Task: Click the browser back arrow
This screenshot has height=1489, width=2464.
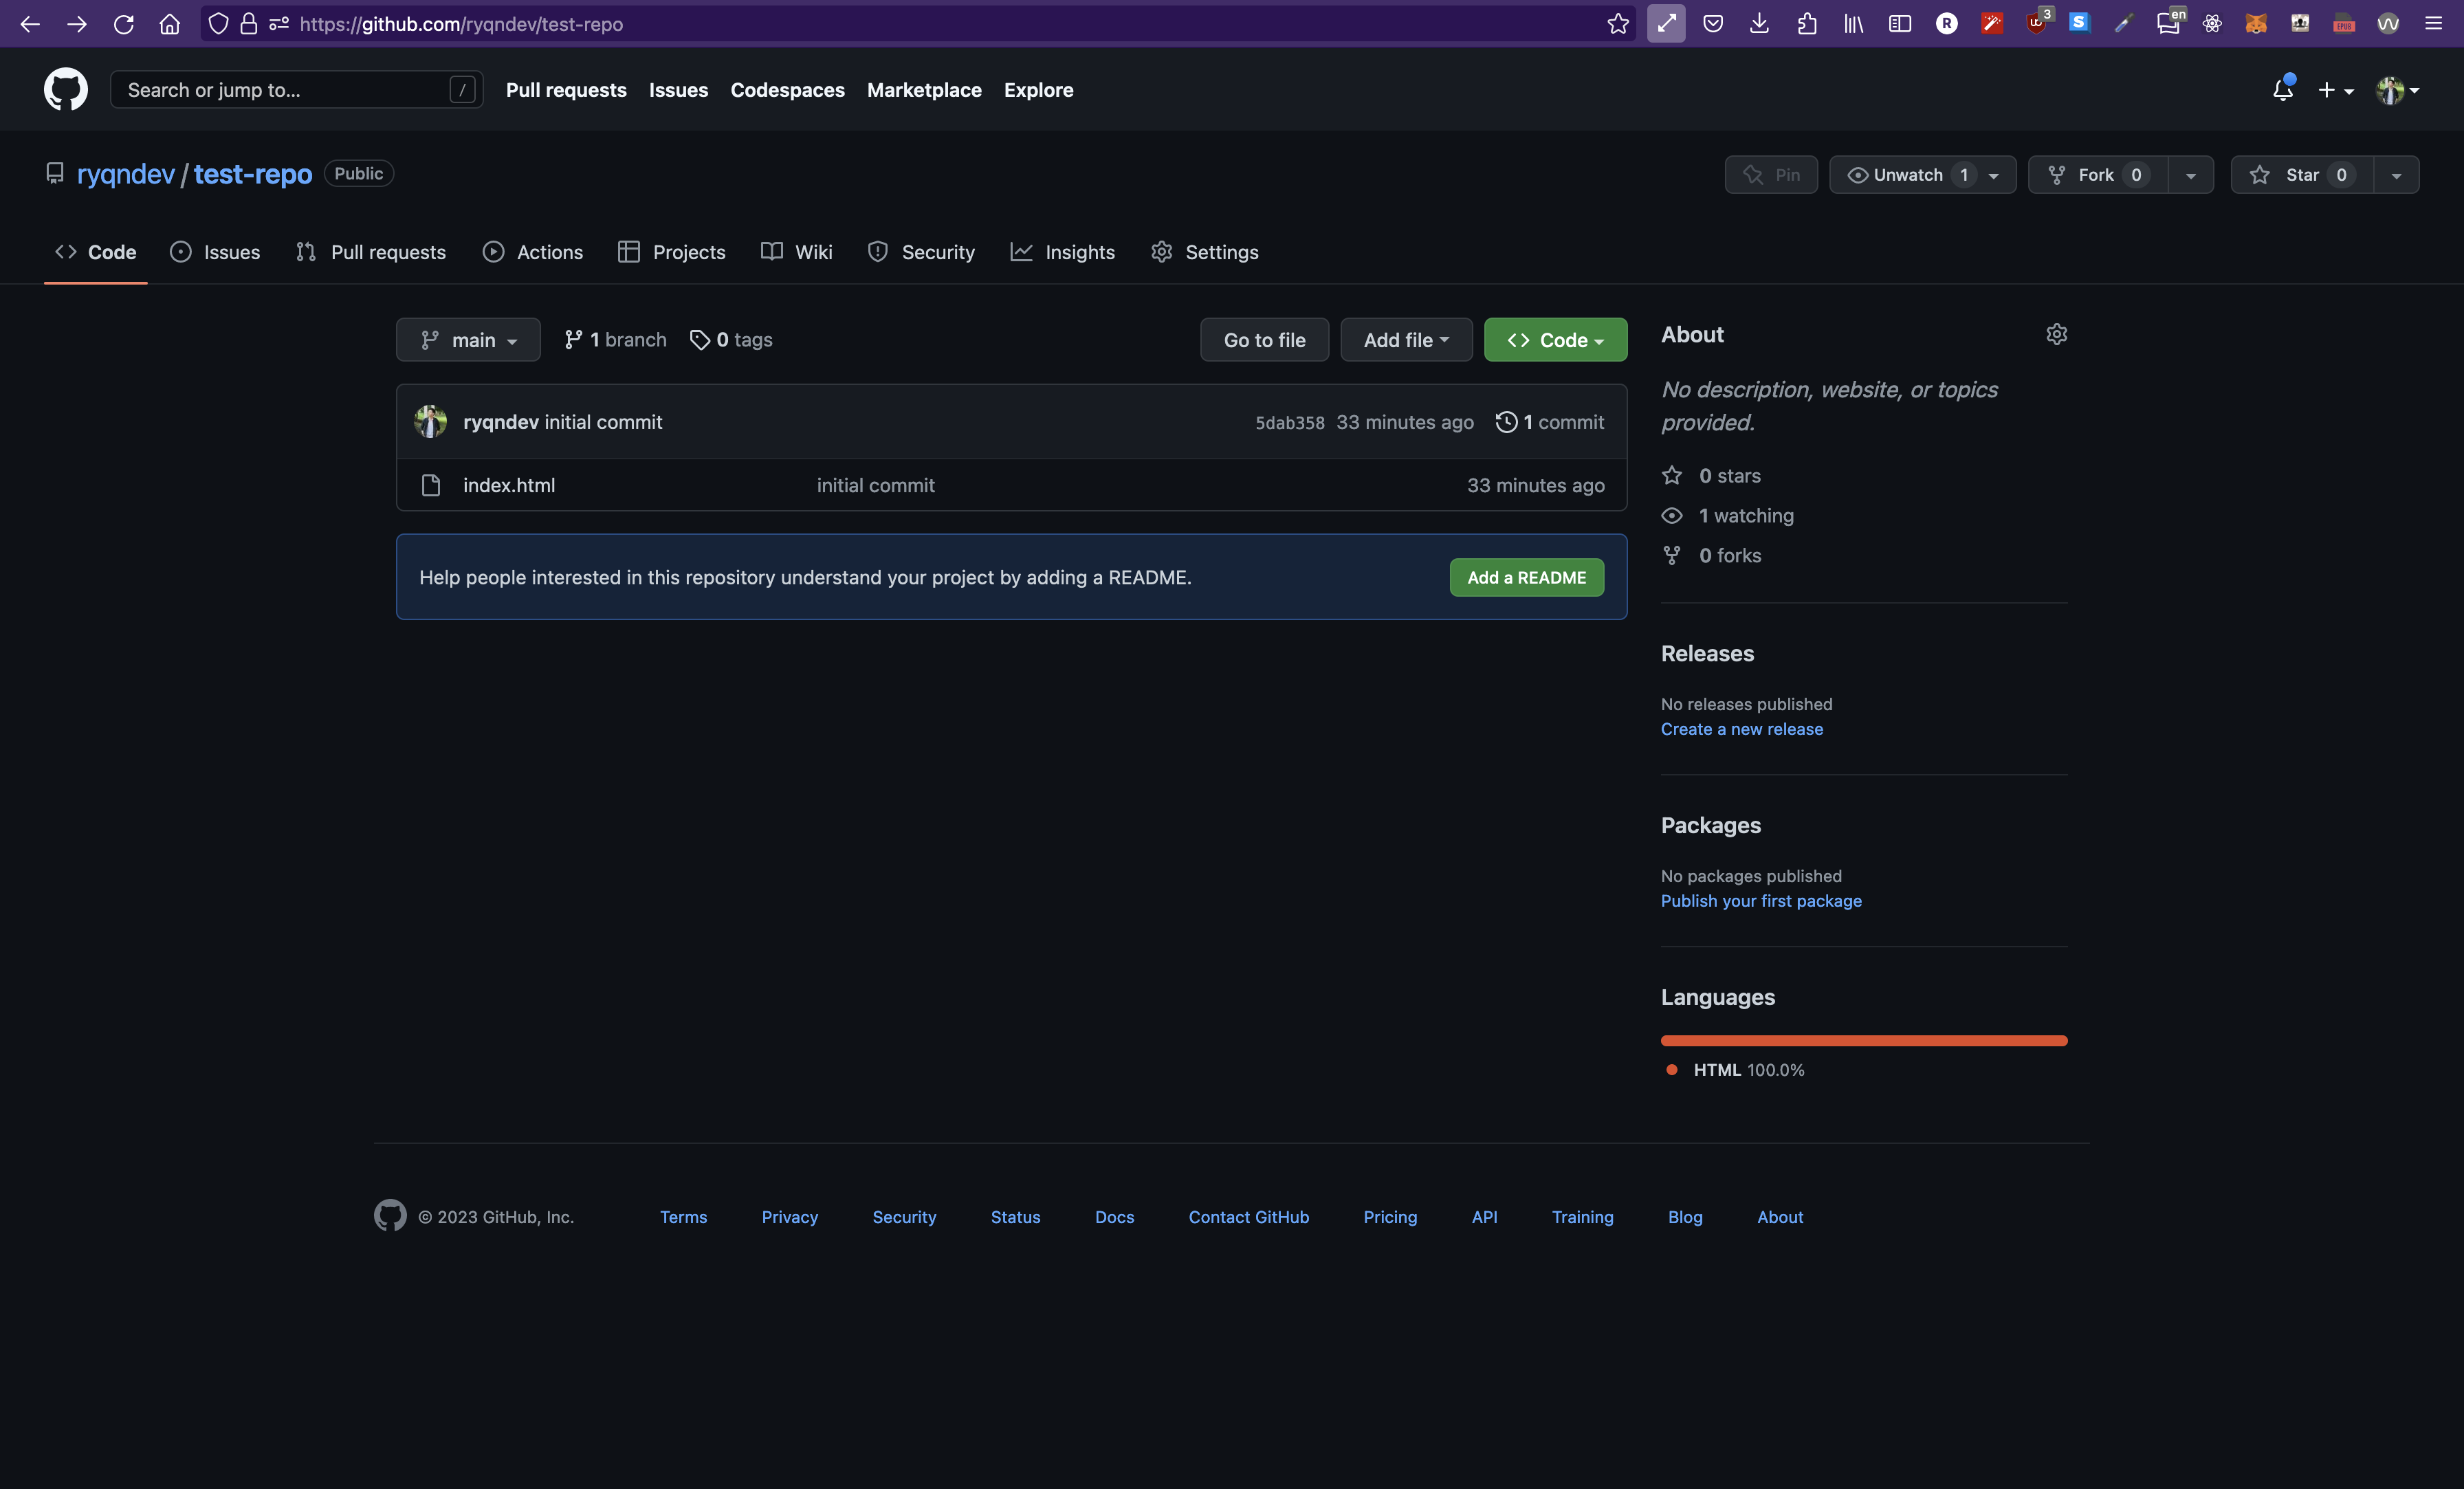Action: pyautogui.click(x=30, y=24)
